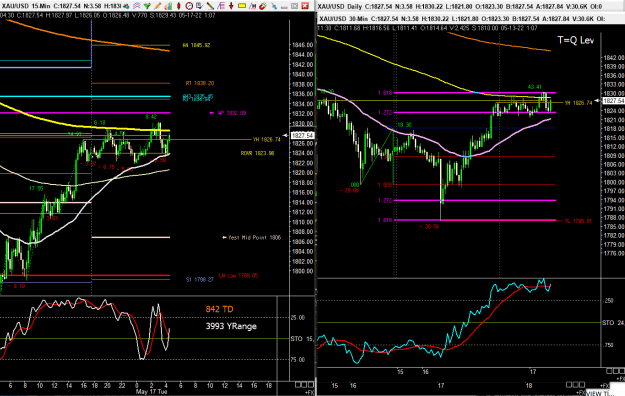
Task: Click 'YH 1826.74' label in the 15-Min chart
Action: (x=267, y=140)
